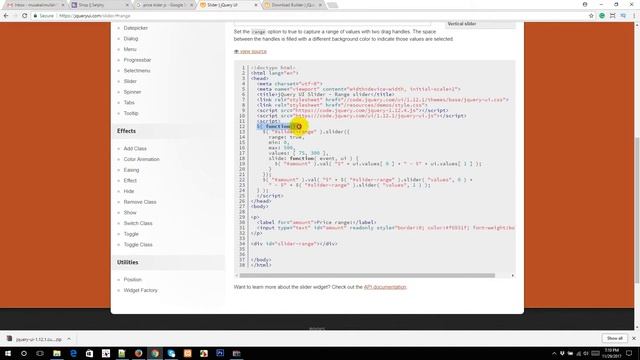The width and height of the screenshot is (640, 360).
Task: Open the Toggle effect link
Action: click(131, 234)
